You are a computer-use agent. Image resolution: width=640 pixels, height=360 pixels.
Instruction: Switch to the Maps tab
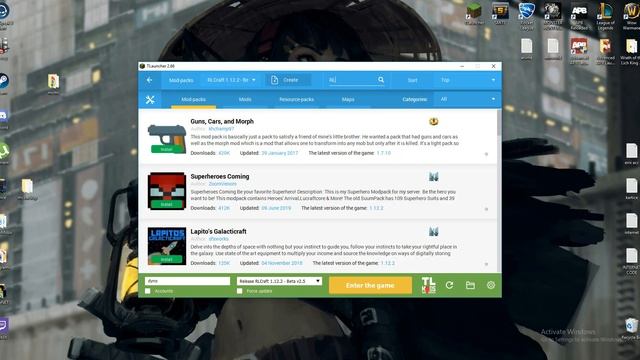[348, 100]
